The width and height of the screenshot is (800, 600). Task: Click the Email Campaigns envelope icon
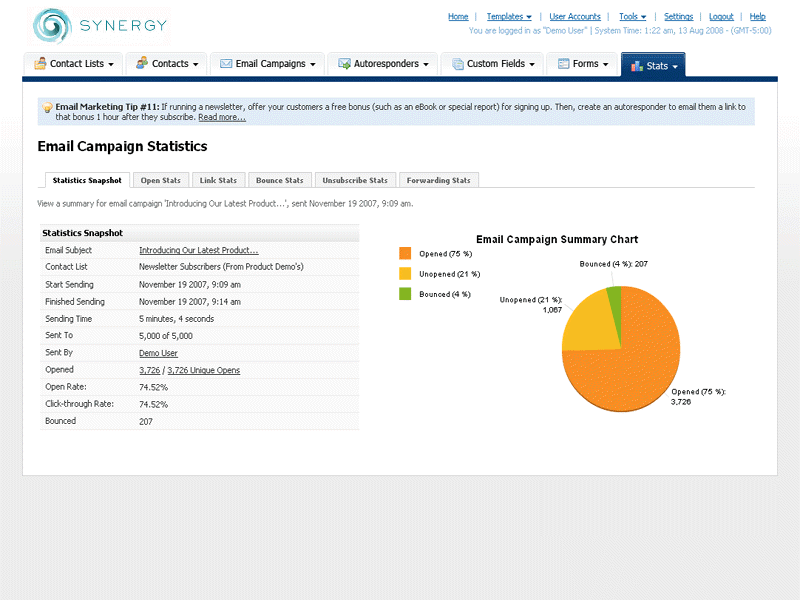point(226,64)
